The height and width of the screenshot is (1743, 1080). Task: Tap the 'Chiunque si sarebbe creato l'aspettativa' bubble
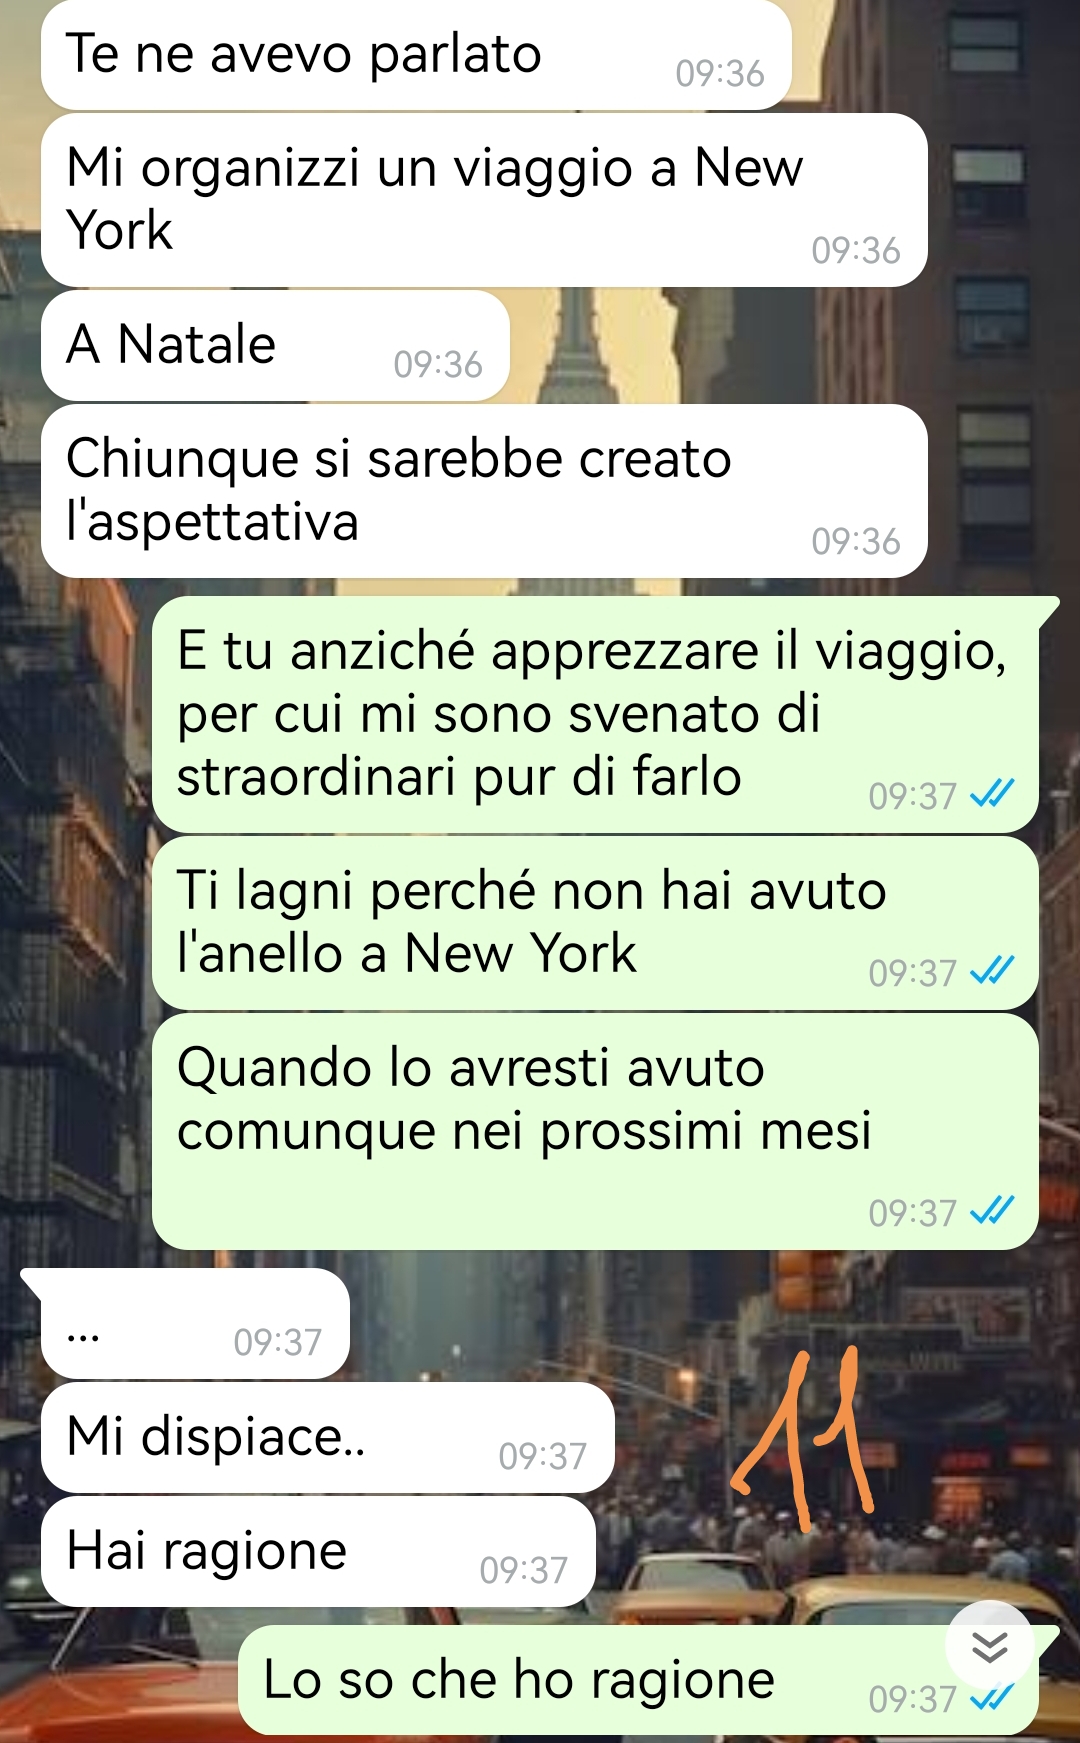click(x=484, y=491)
